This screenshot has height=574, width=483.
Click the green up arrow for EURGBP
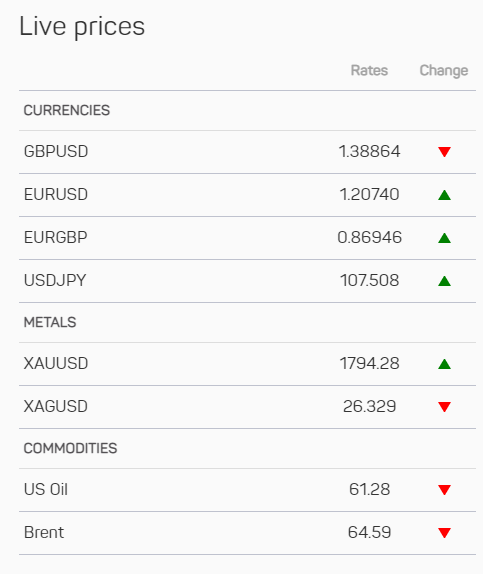pyautogui.click(x=444, y=238)
